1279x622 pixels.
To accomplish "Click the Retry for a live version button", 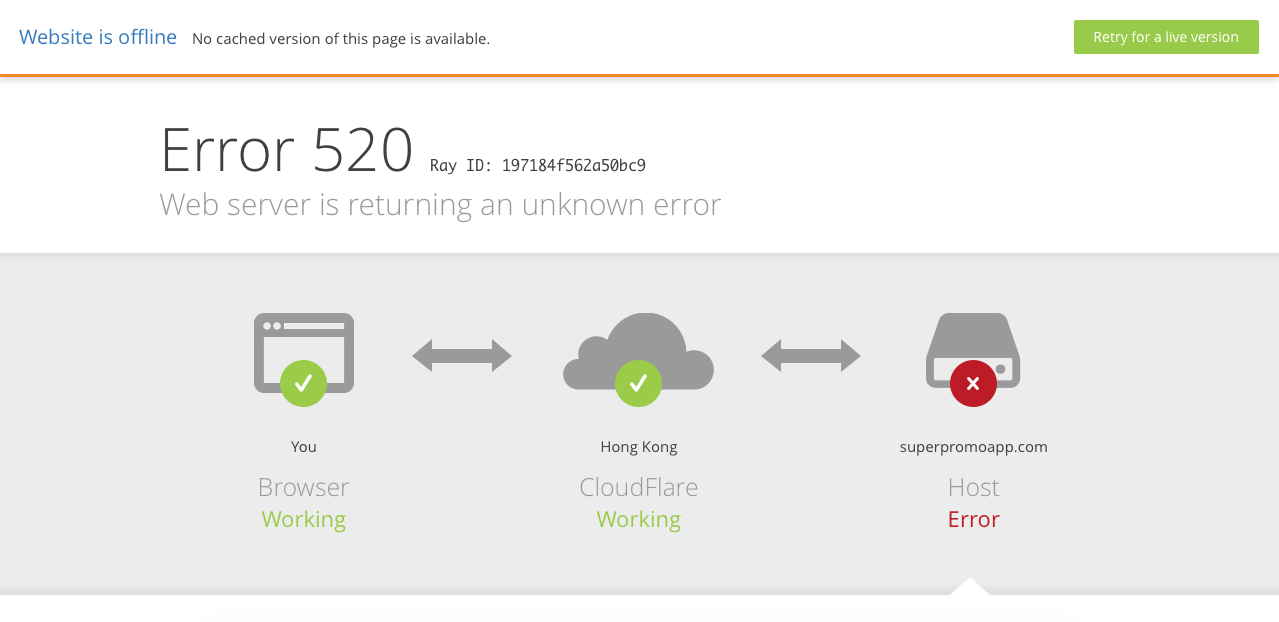I will click(1165, 37).
